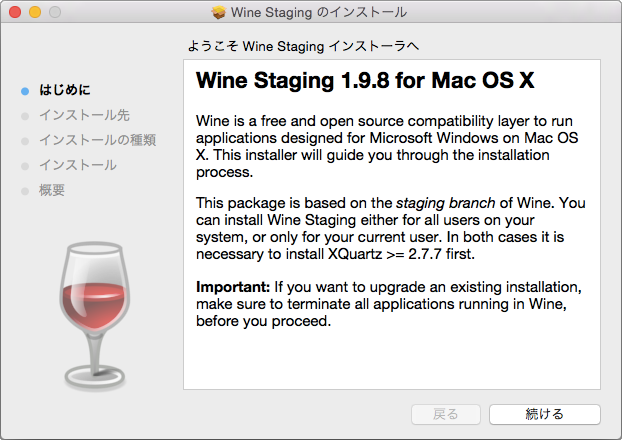The image size is (622, 440).
Task: Click the Wine Staging 1.9.8 heading
Action: [365, 81]
